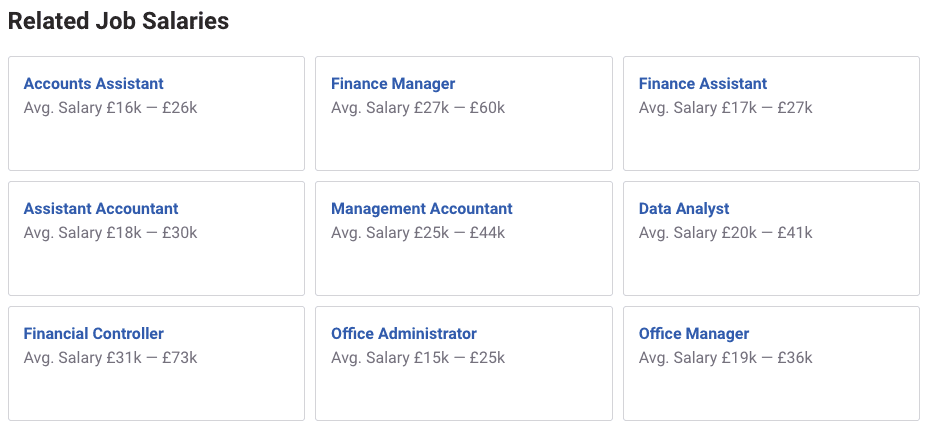
Task: Select the £20k — £41k salary range
Action: pyautogui.click(x=767, y=233)
